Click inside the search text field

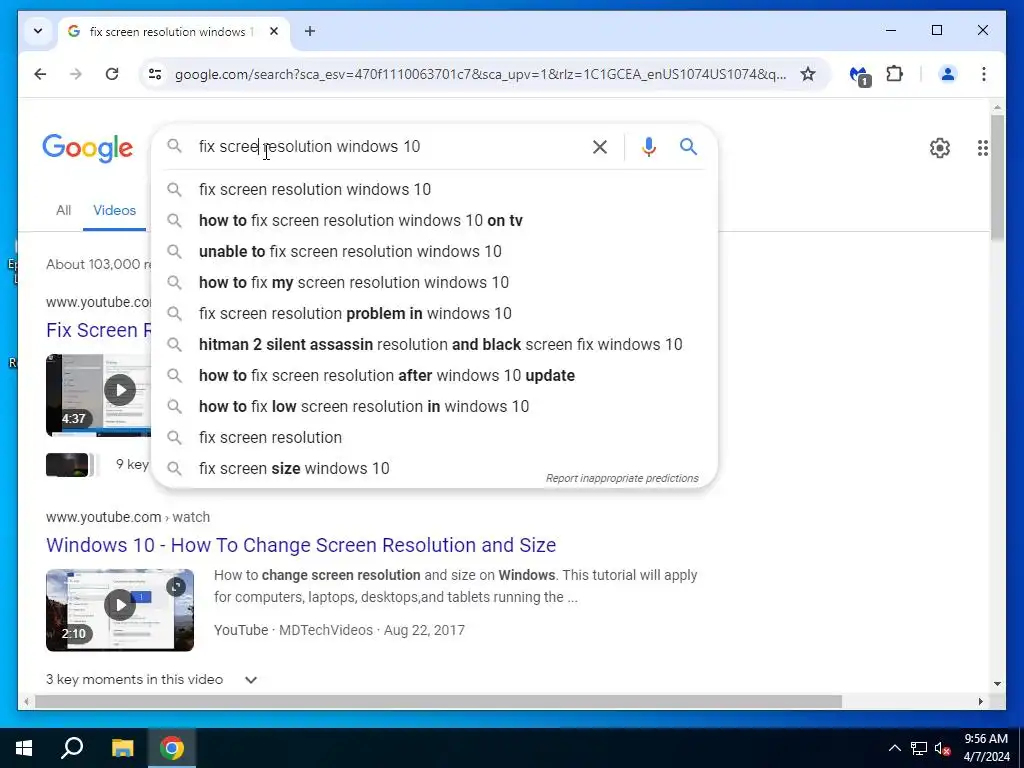point(389,146)
